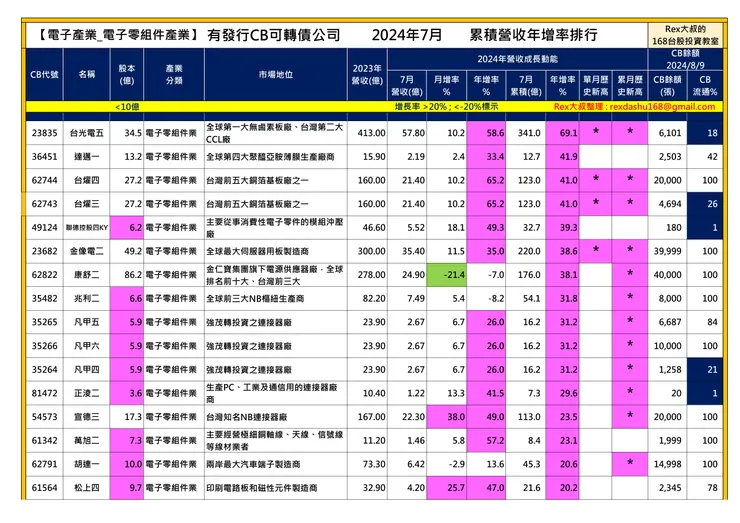Select the 7月累積(億) column header
Image resolution: width=740 pixels, height=523 pixels.
525,85
